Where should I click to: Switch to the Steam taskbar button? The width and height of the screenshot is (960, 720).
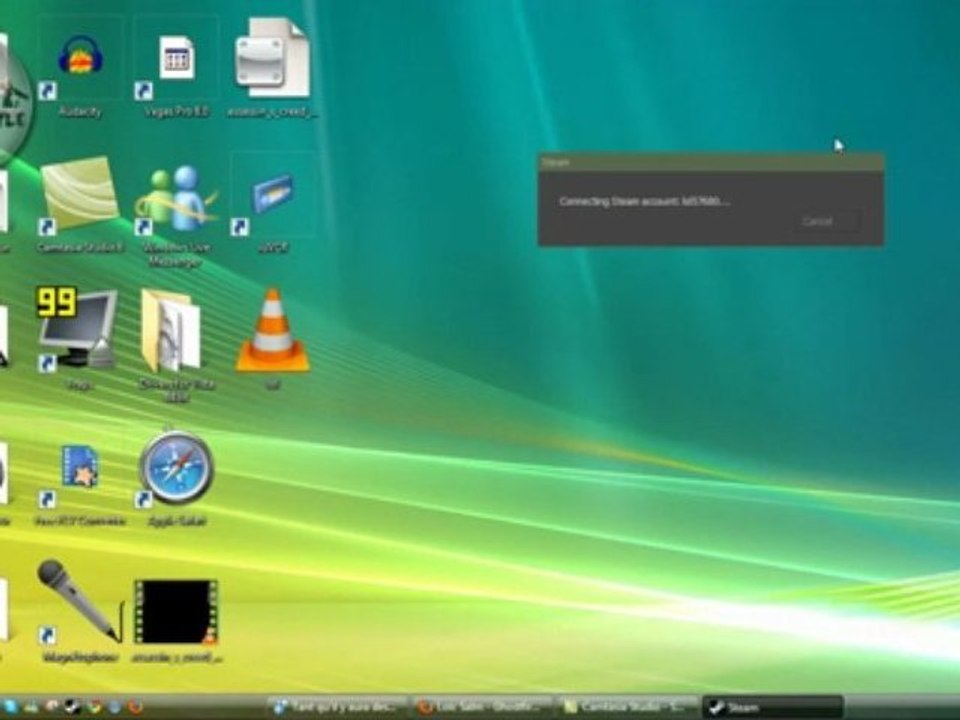pos(772,707)
